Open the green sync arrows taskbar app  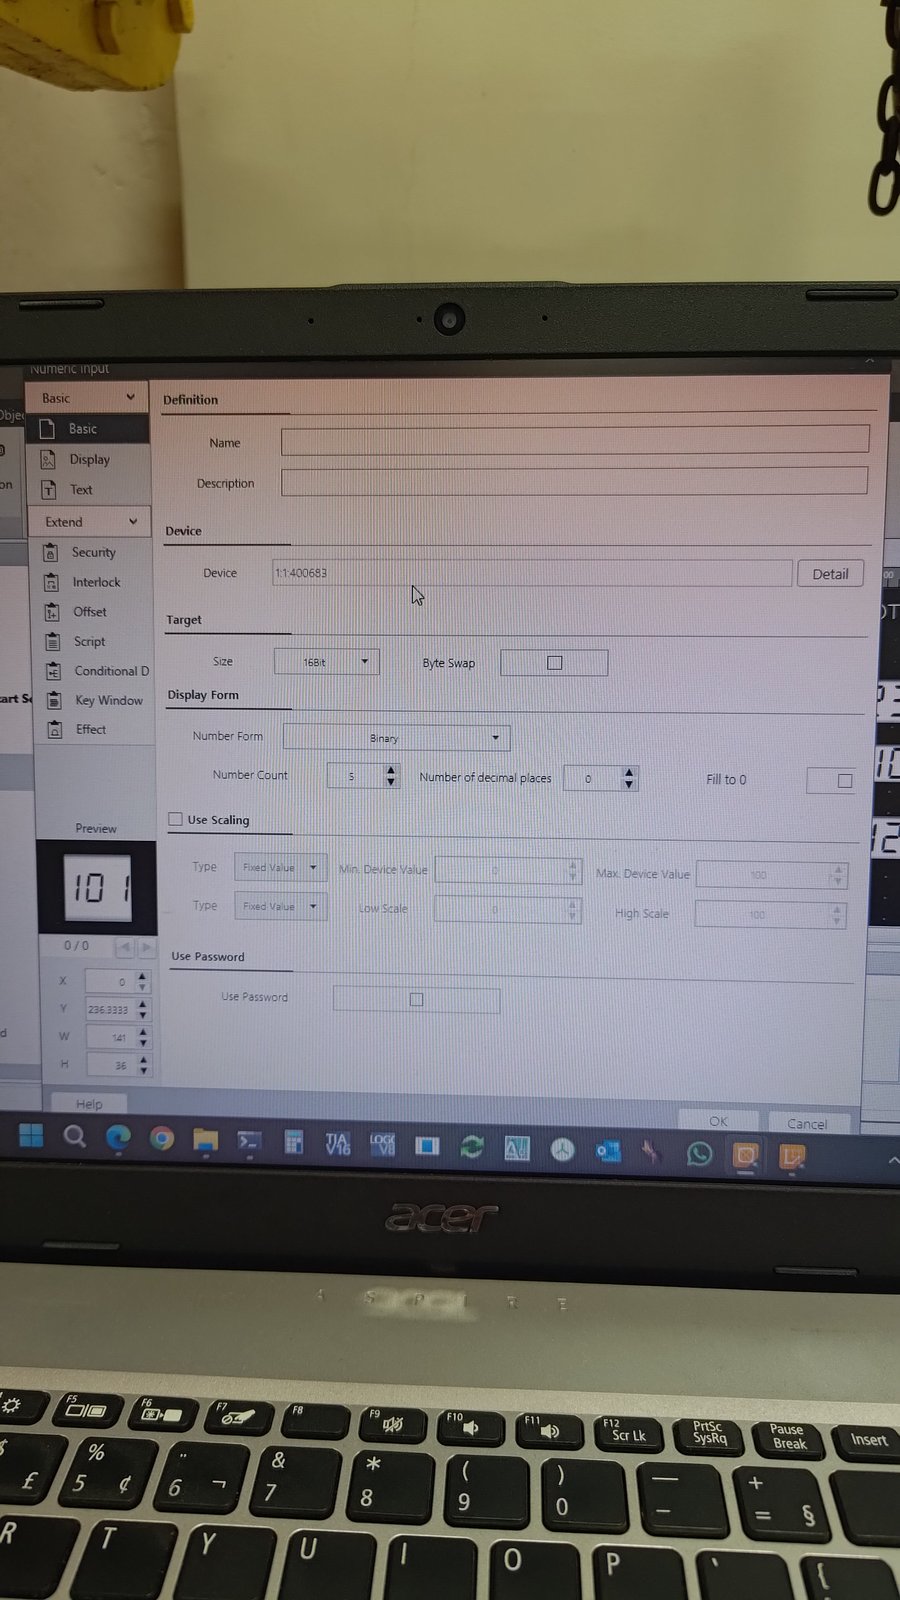[x=472, y=1147]
